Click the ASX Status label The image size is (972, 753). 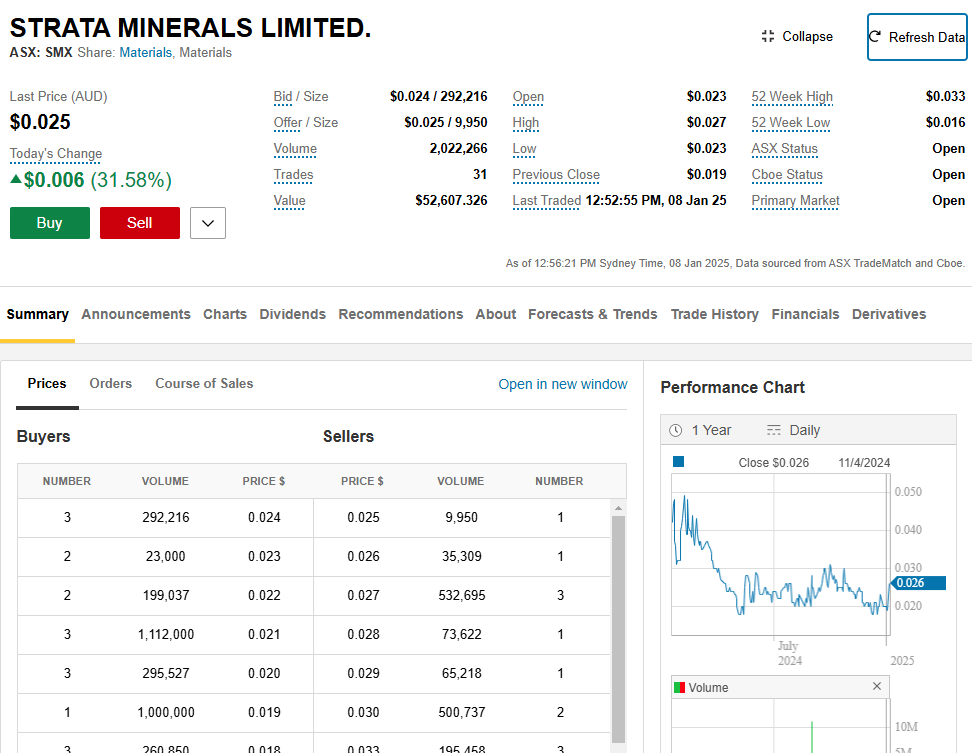(785, 149)
